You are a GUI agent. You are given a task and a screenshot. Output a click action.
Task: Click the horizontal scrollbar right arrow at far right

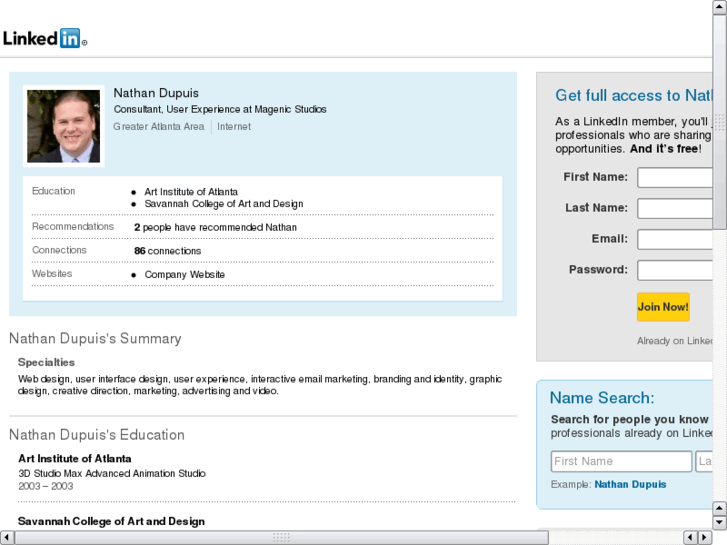(x=705, y=537)
